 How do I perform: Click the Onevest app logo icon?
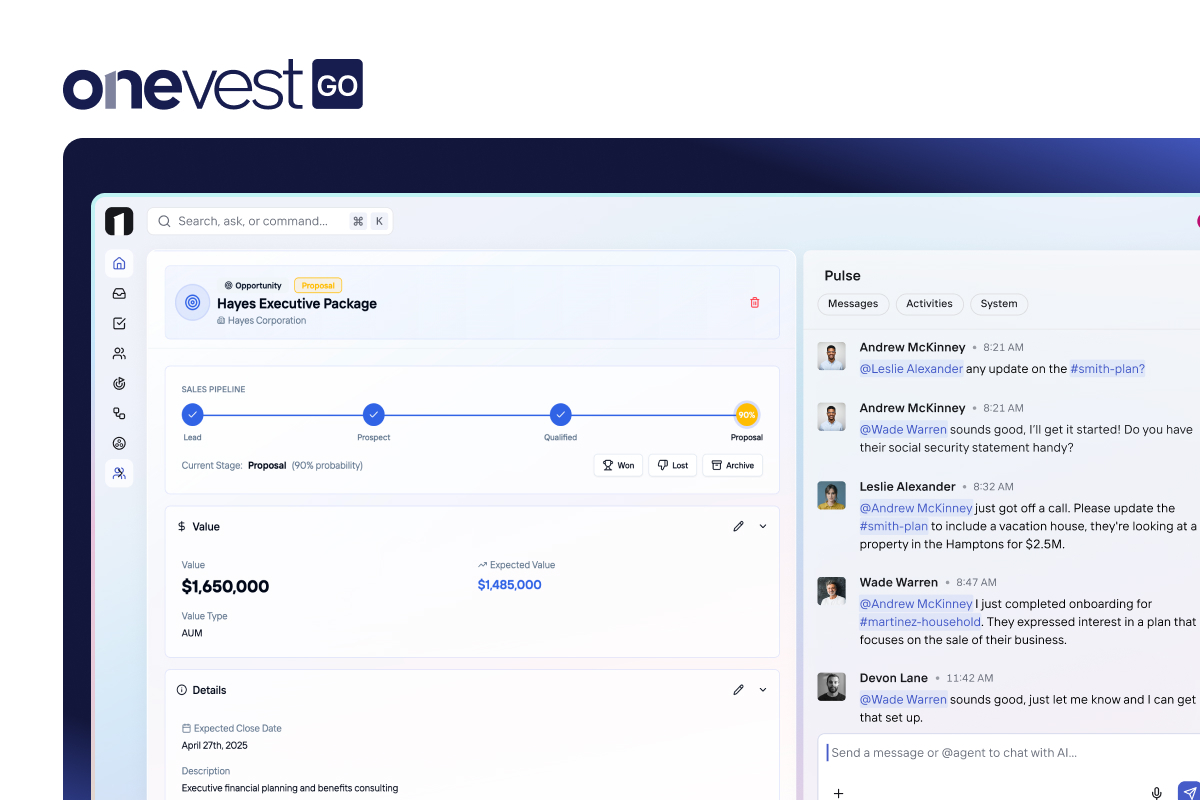tap(119, 221)
